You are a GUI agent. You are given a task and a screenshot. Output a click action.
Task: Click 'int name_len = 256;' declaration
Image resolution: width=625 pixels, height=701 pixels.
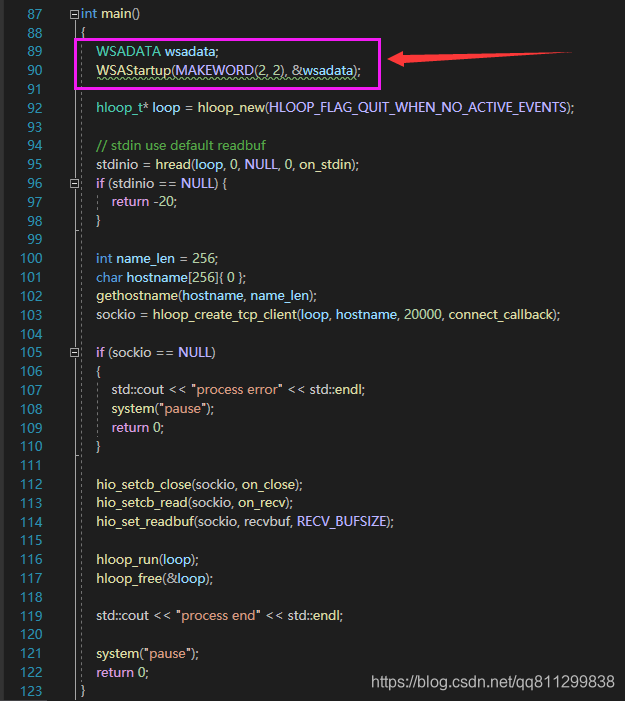[157, 258]
